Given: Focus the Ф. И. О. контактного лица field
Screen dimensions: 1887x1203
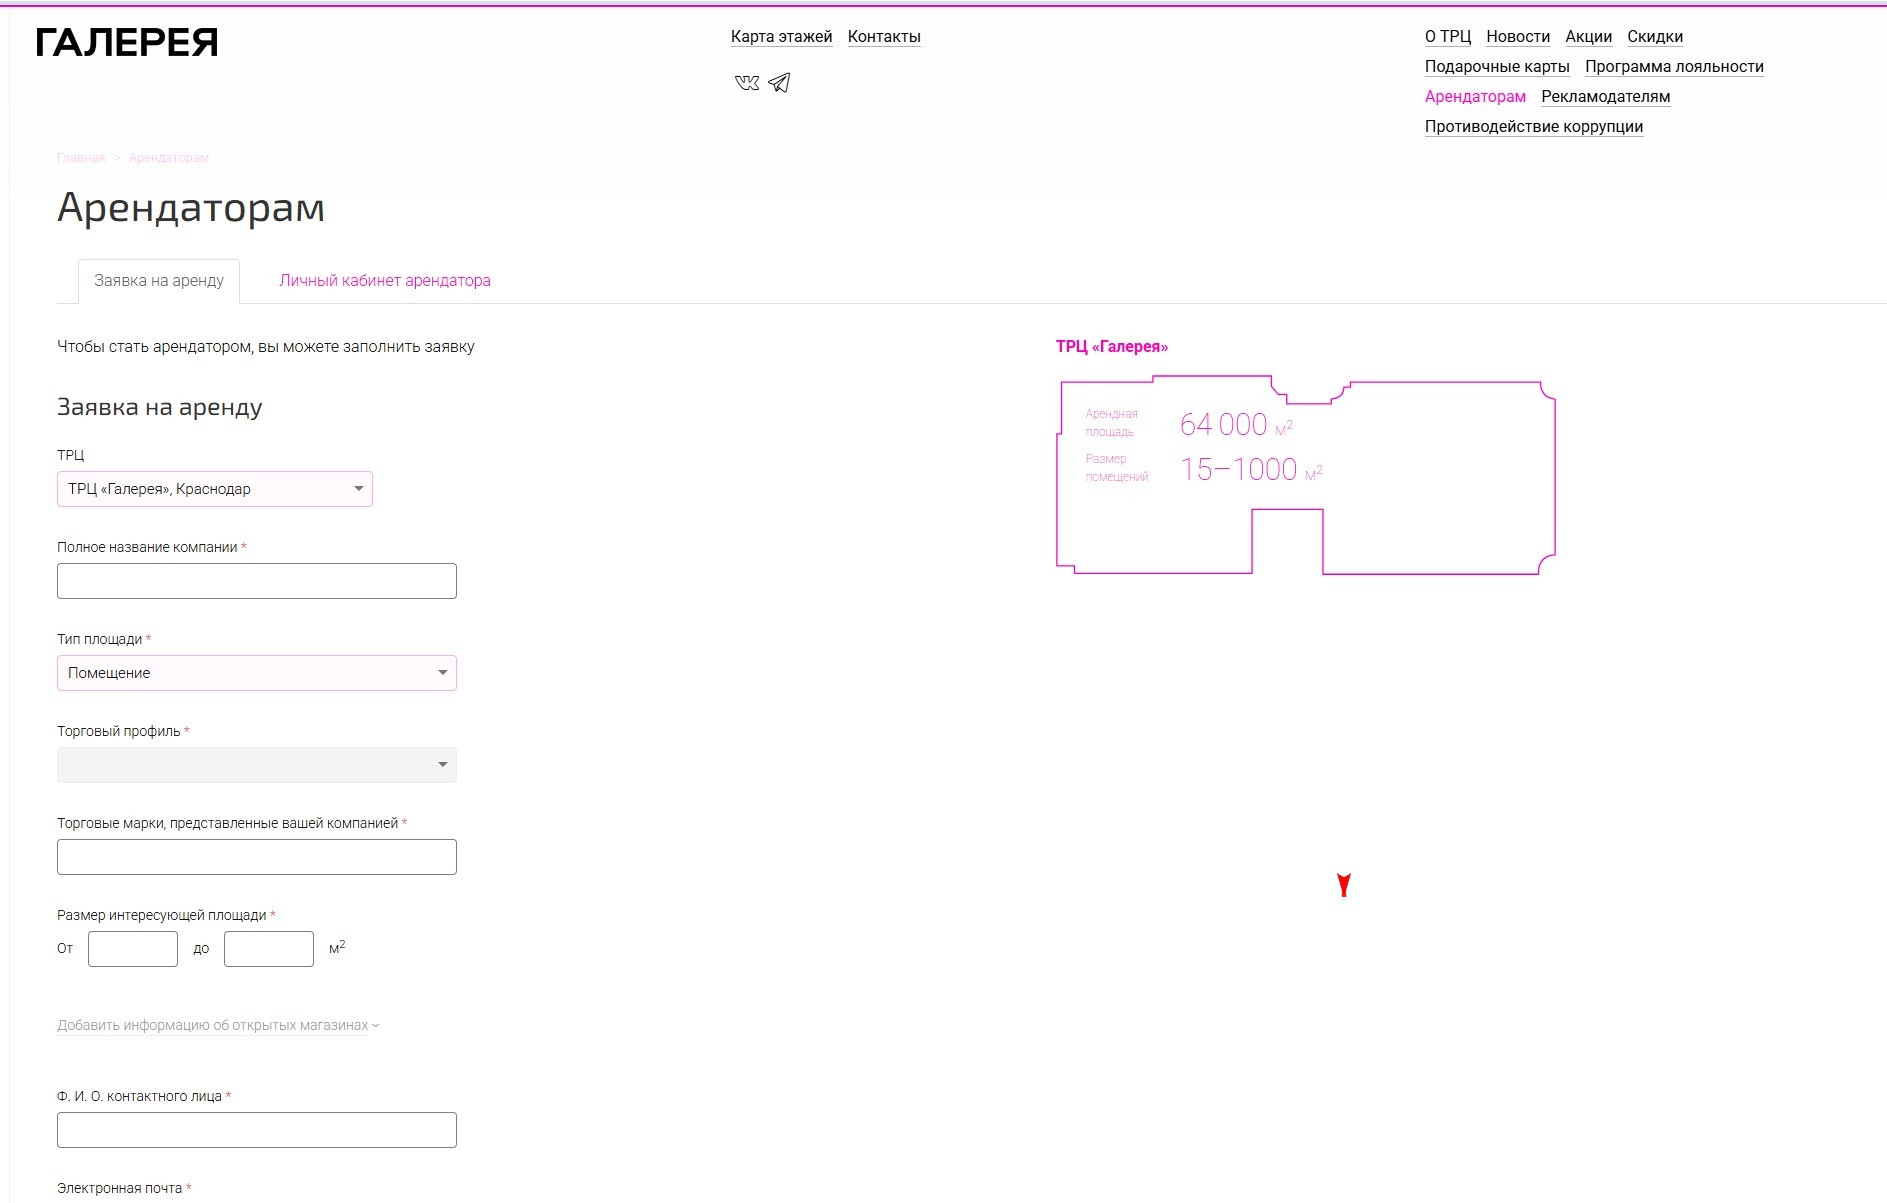Looking at the screenshot, I should (257, 1130).
